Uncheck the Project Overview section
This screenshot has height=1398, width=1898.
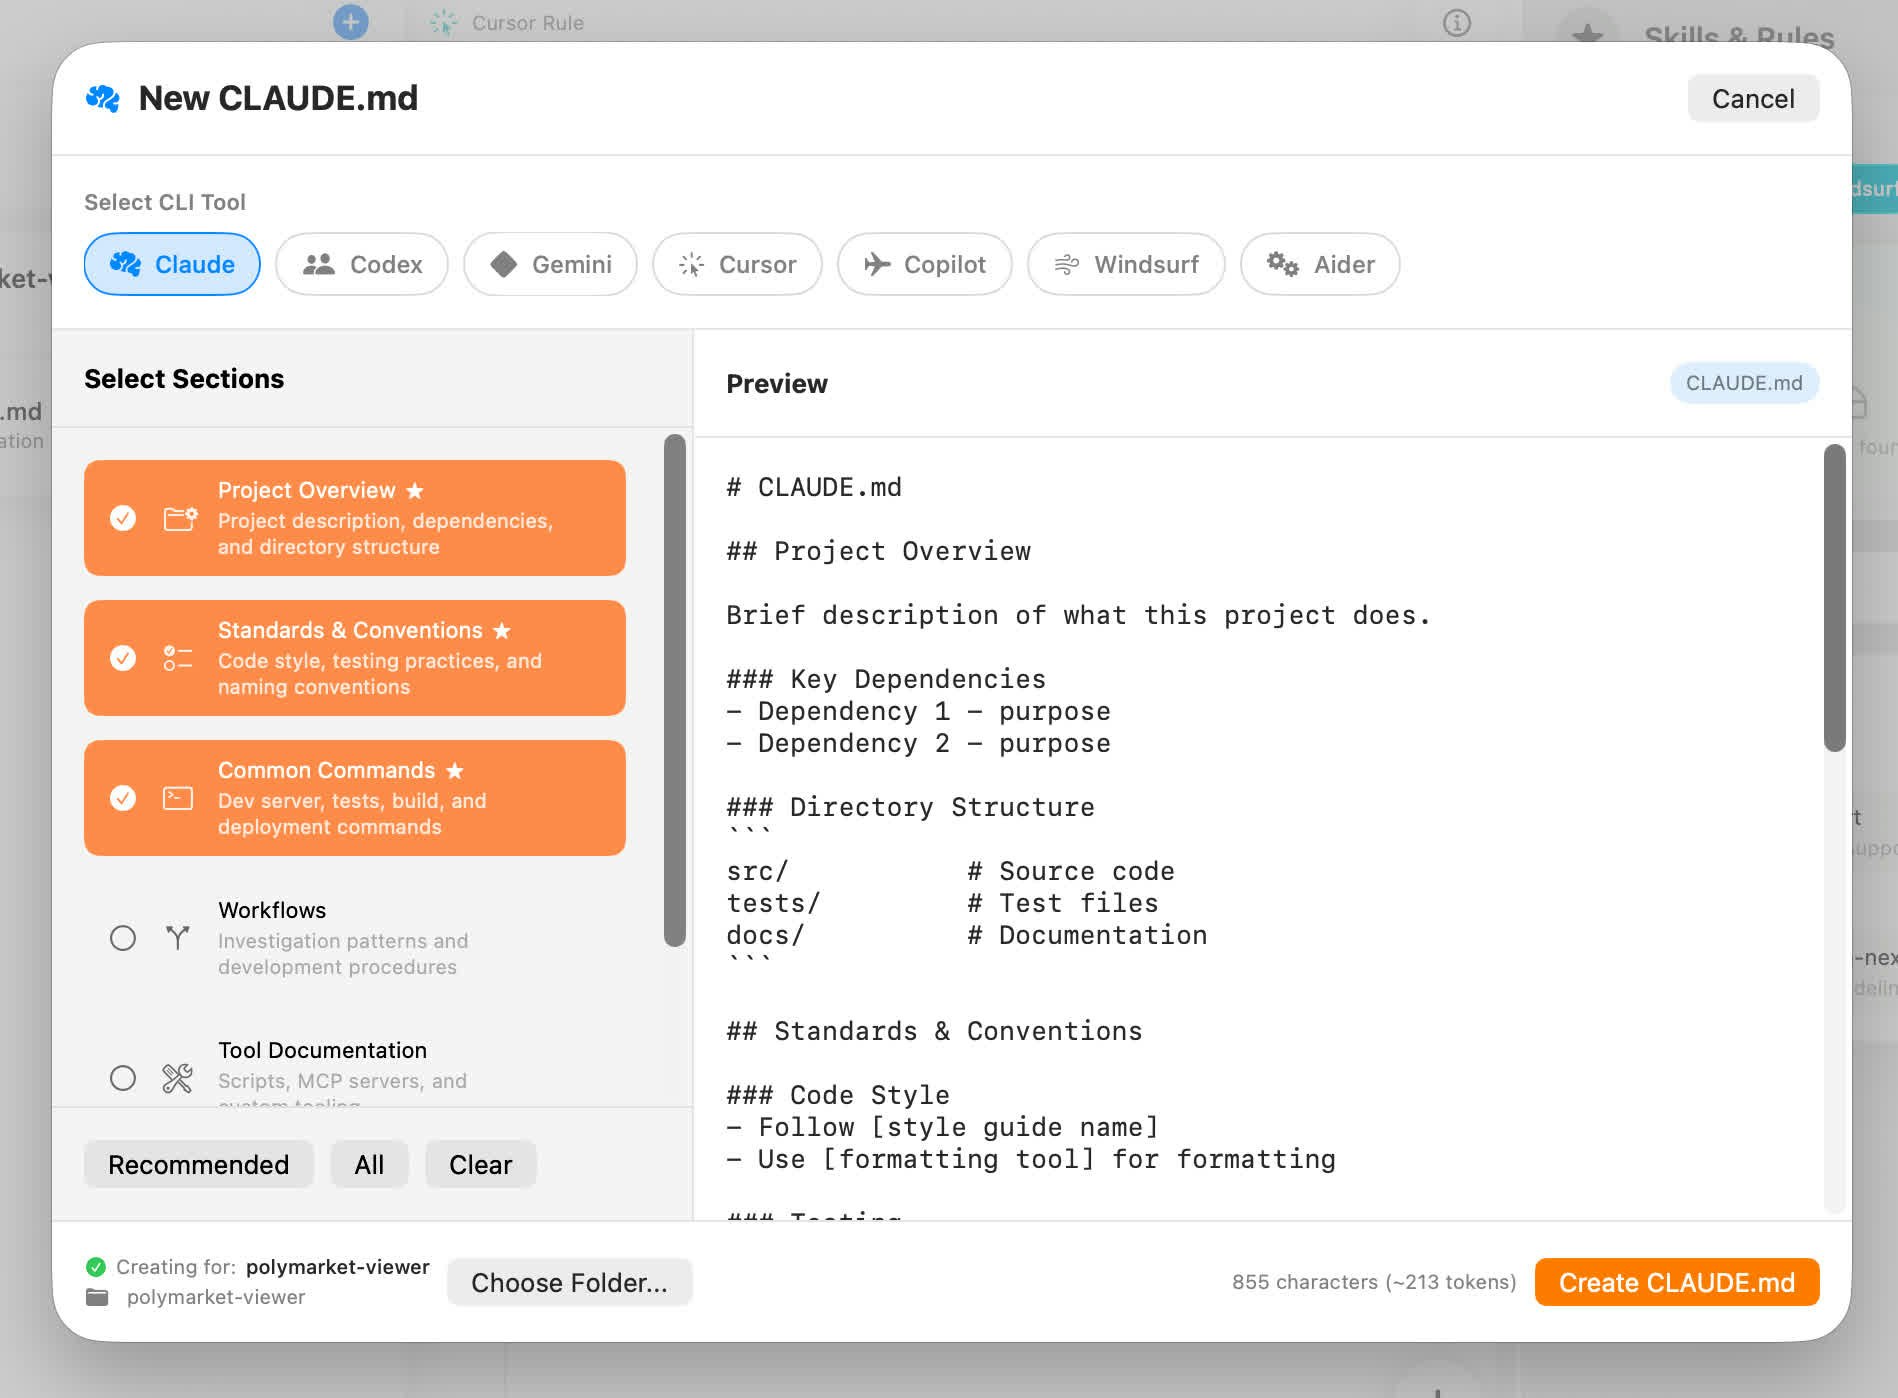point(122,518)
